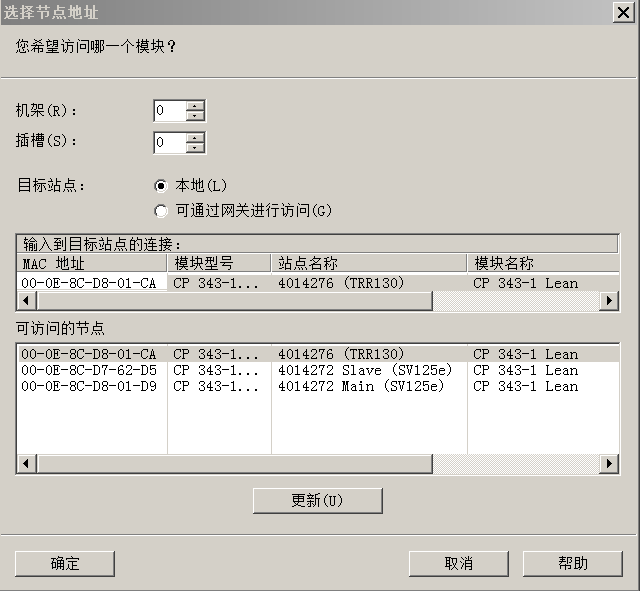
Task: Click station name 4014272 Slave (SV125e)
Action: (x=365, y=370)
